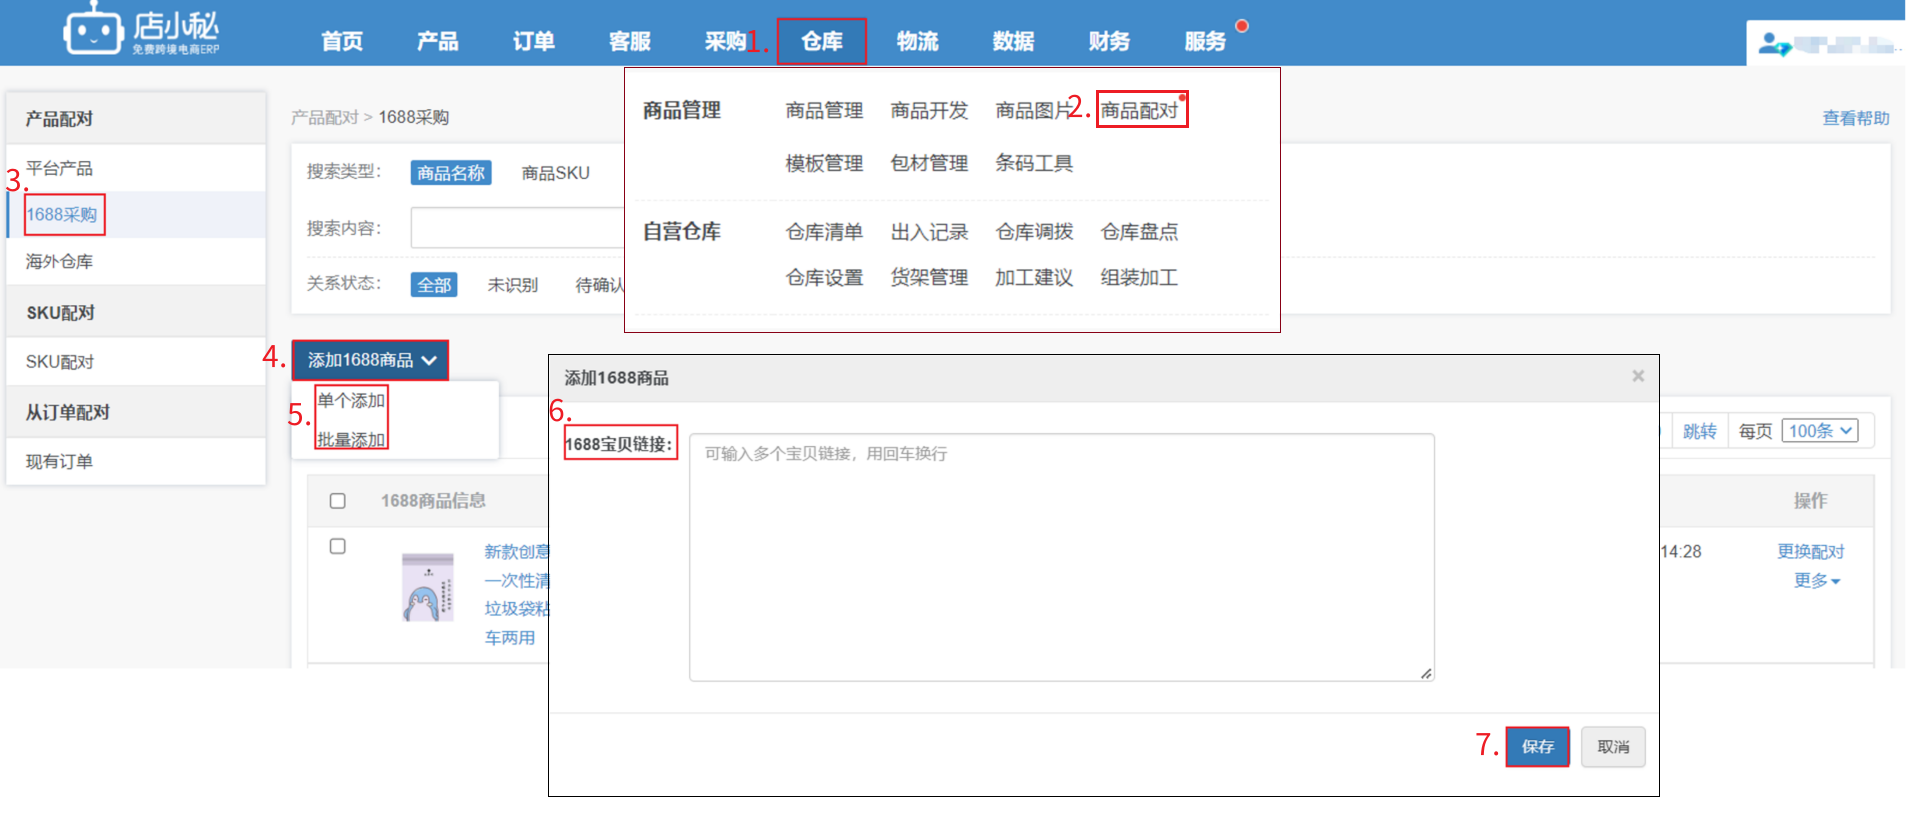This screenshot has width=1918, height=828.
Task: Select 海外仓库 in the sidebar
Action: (136, 261)
